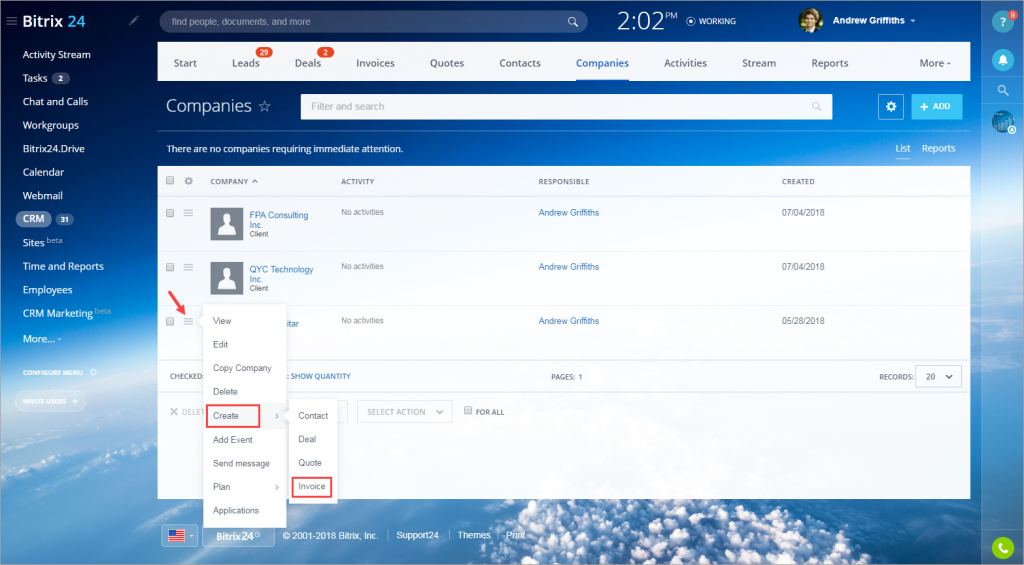Switch to the Deals tab

coord(308,63)
